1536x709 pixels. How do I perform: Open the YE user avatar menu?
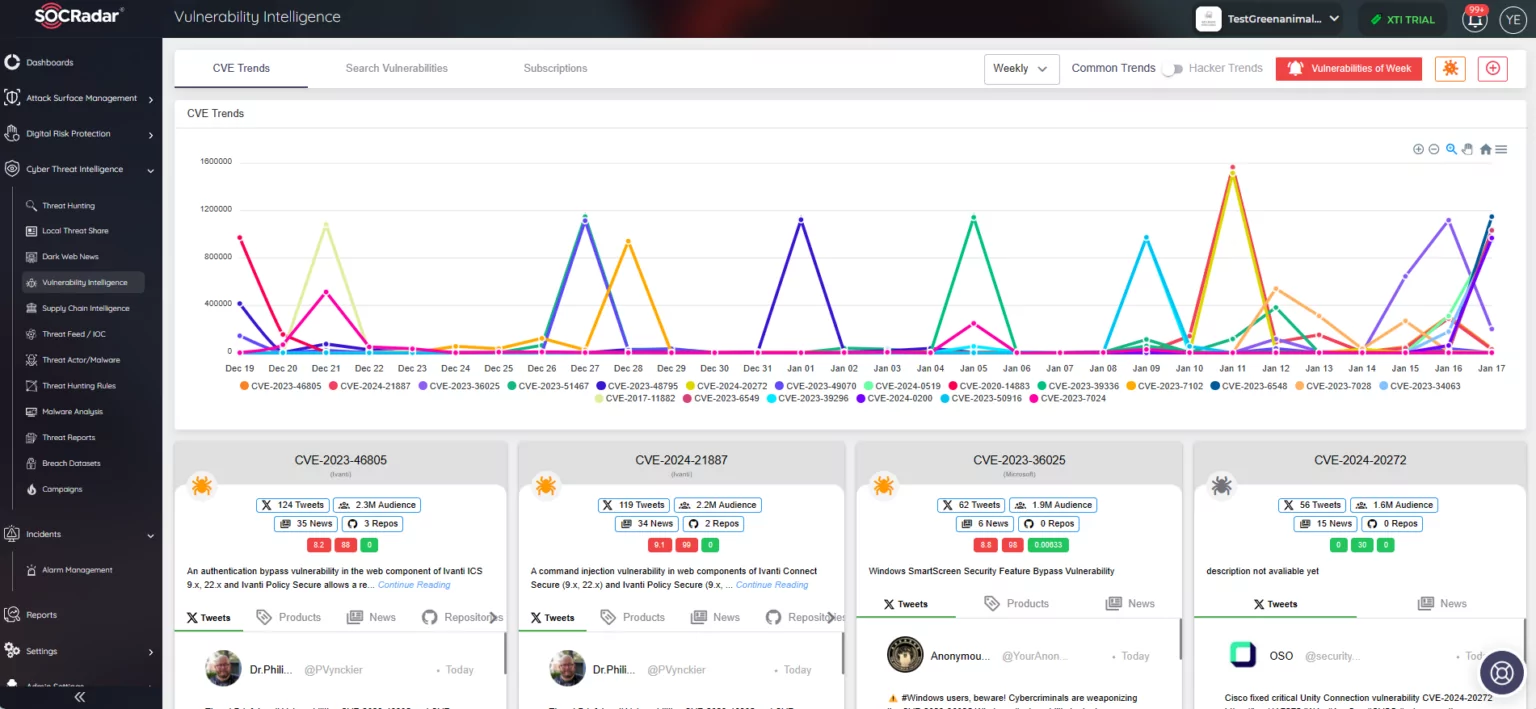click(1512, 19)
